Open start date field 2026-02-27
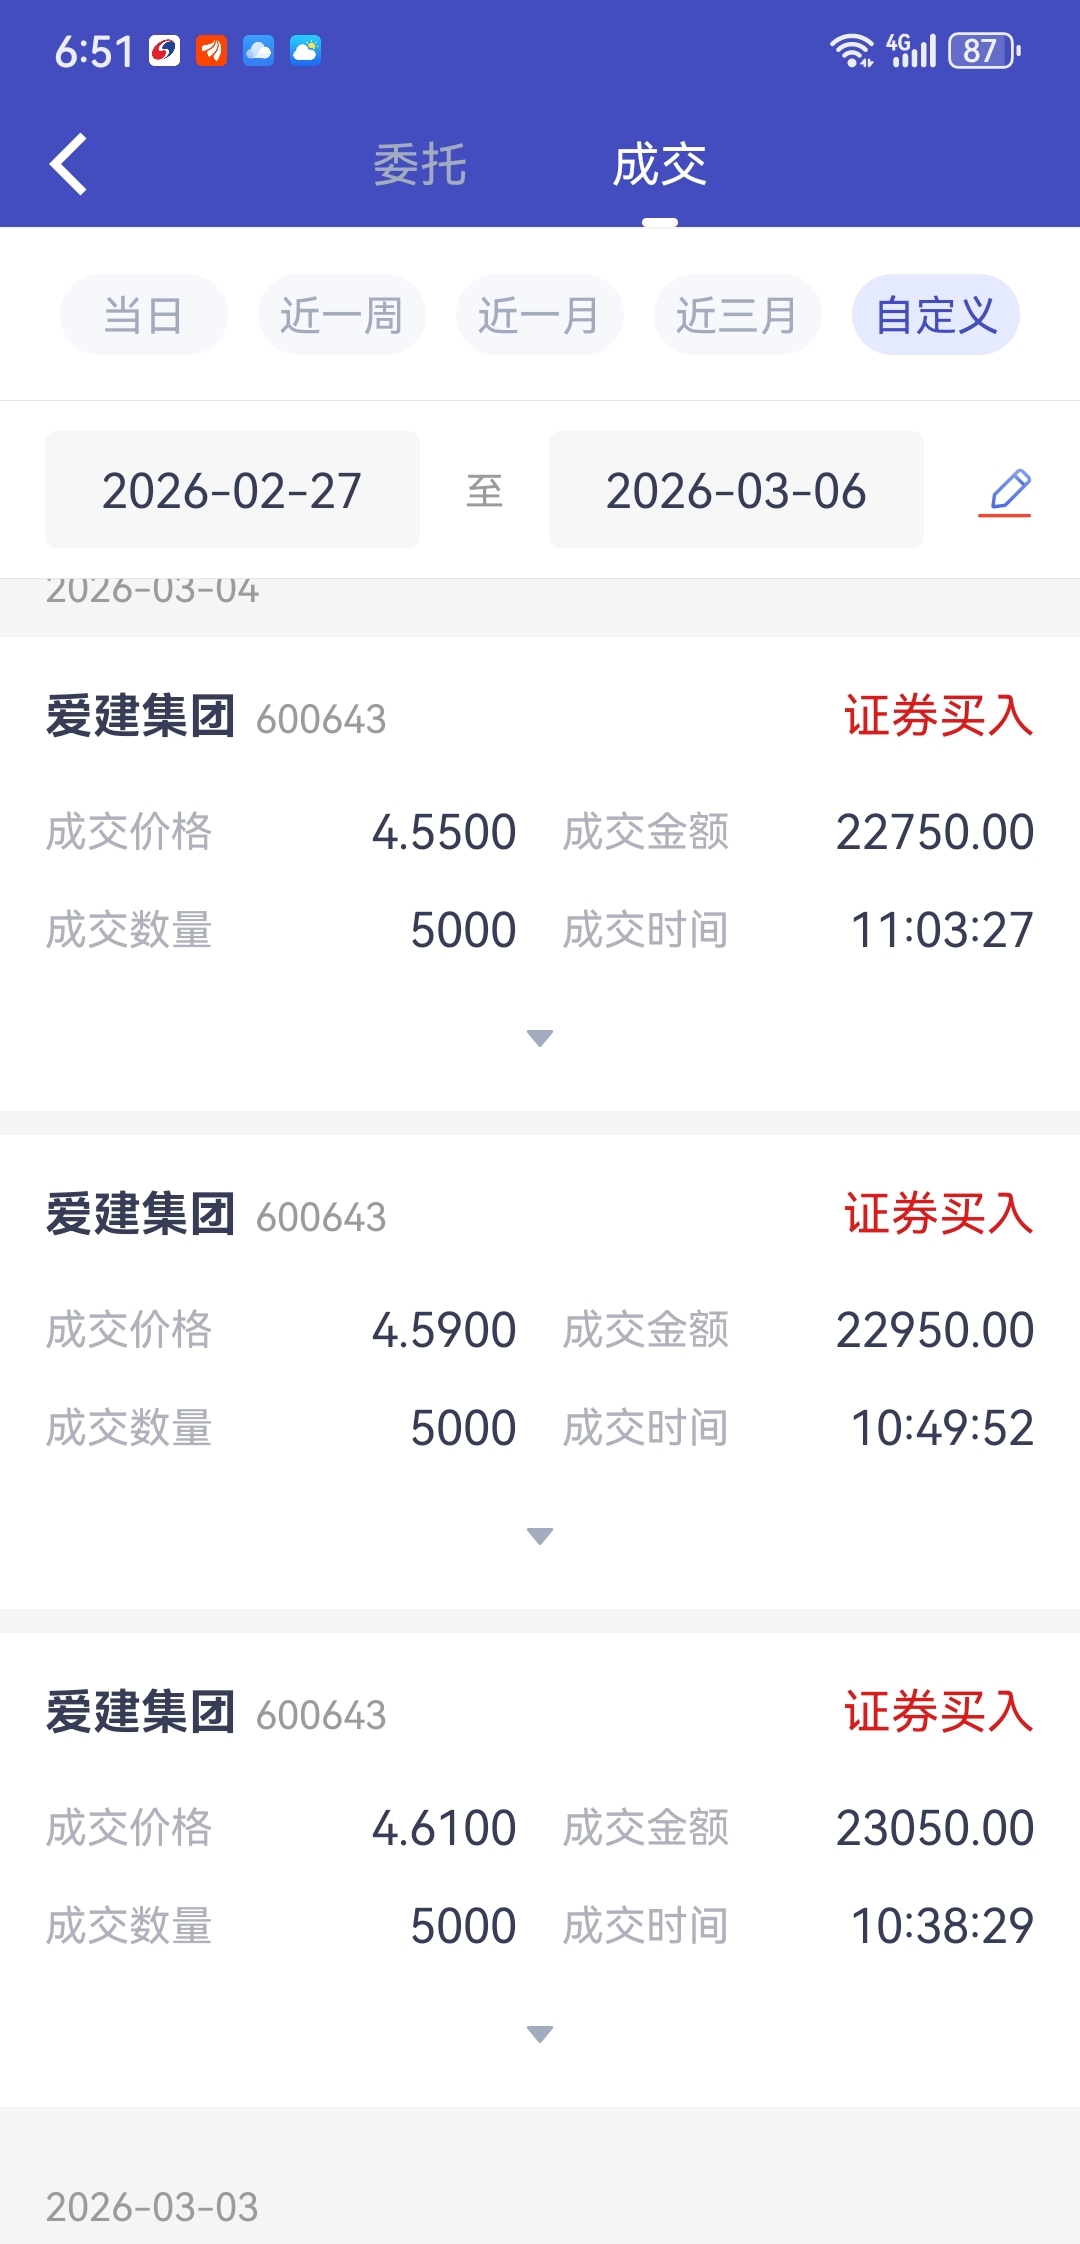Viewport: 1080px width, 2244px height. (x=232, y=490)
